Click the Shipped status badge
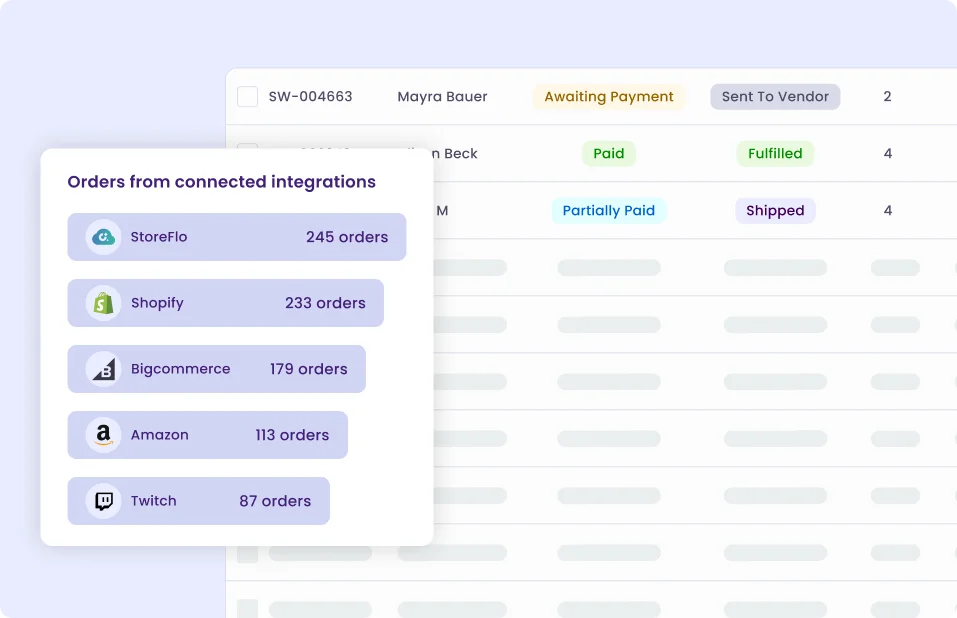The image size is (957, 618). pyautogui.click(x=775, y=210)
